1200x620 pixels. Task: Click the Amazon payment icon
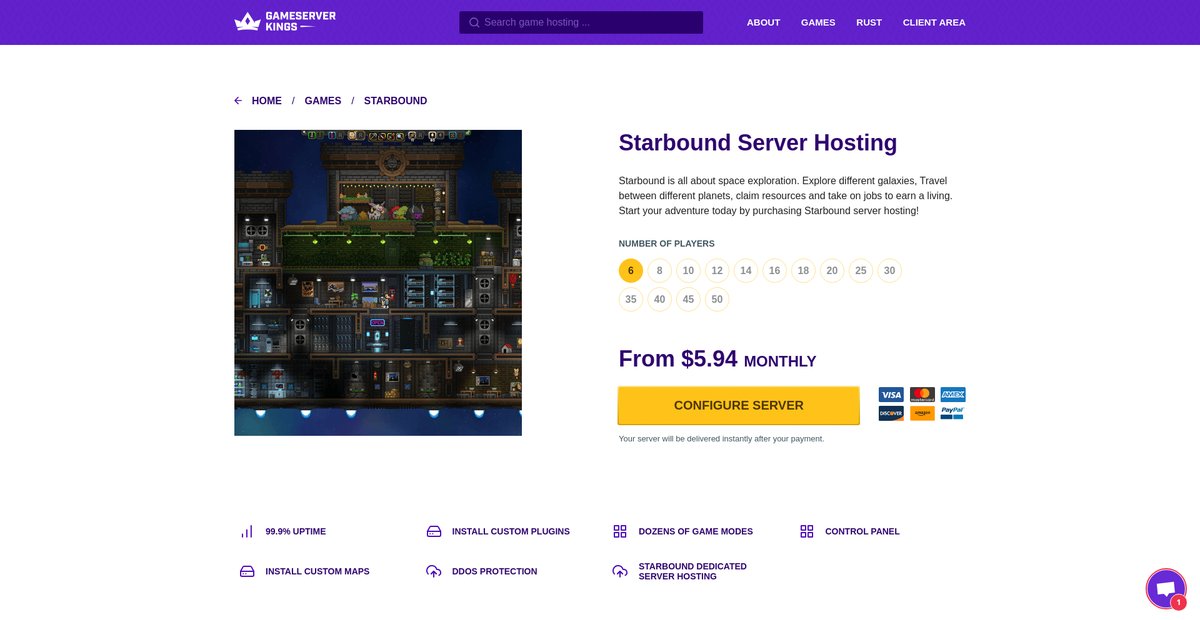click(922, 413)
